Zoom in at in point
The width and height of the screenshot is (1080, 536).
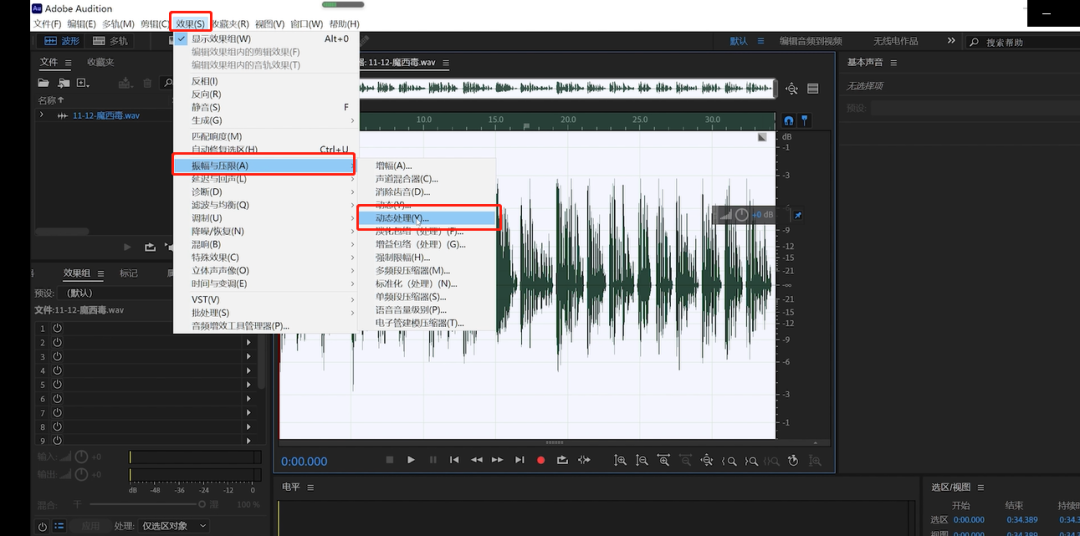coord(729,460)
